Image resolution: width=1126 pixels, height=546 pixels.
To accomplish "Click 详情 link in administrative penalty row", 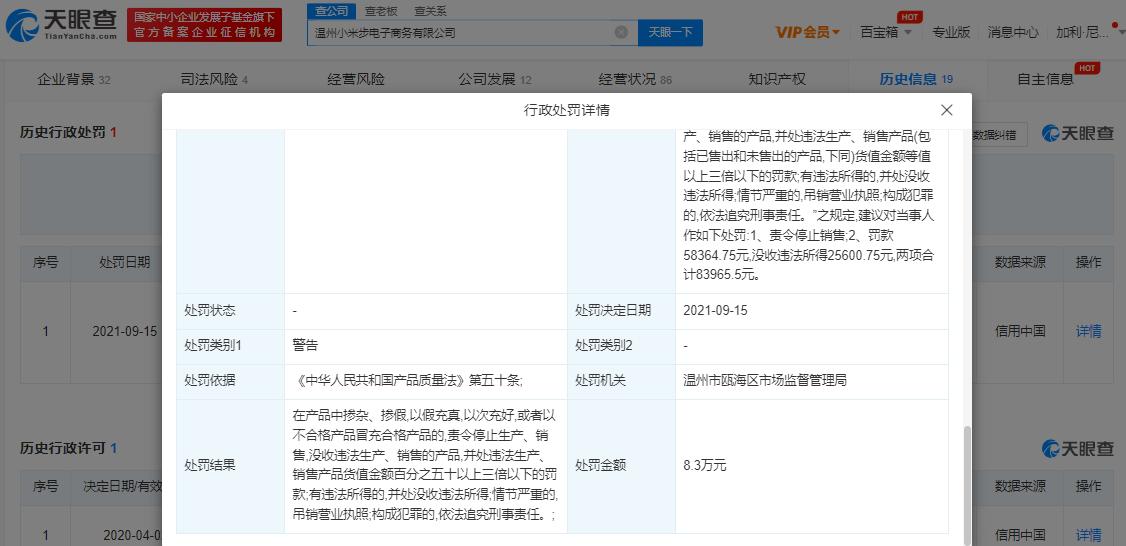I will click(x=1089, y=331).
